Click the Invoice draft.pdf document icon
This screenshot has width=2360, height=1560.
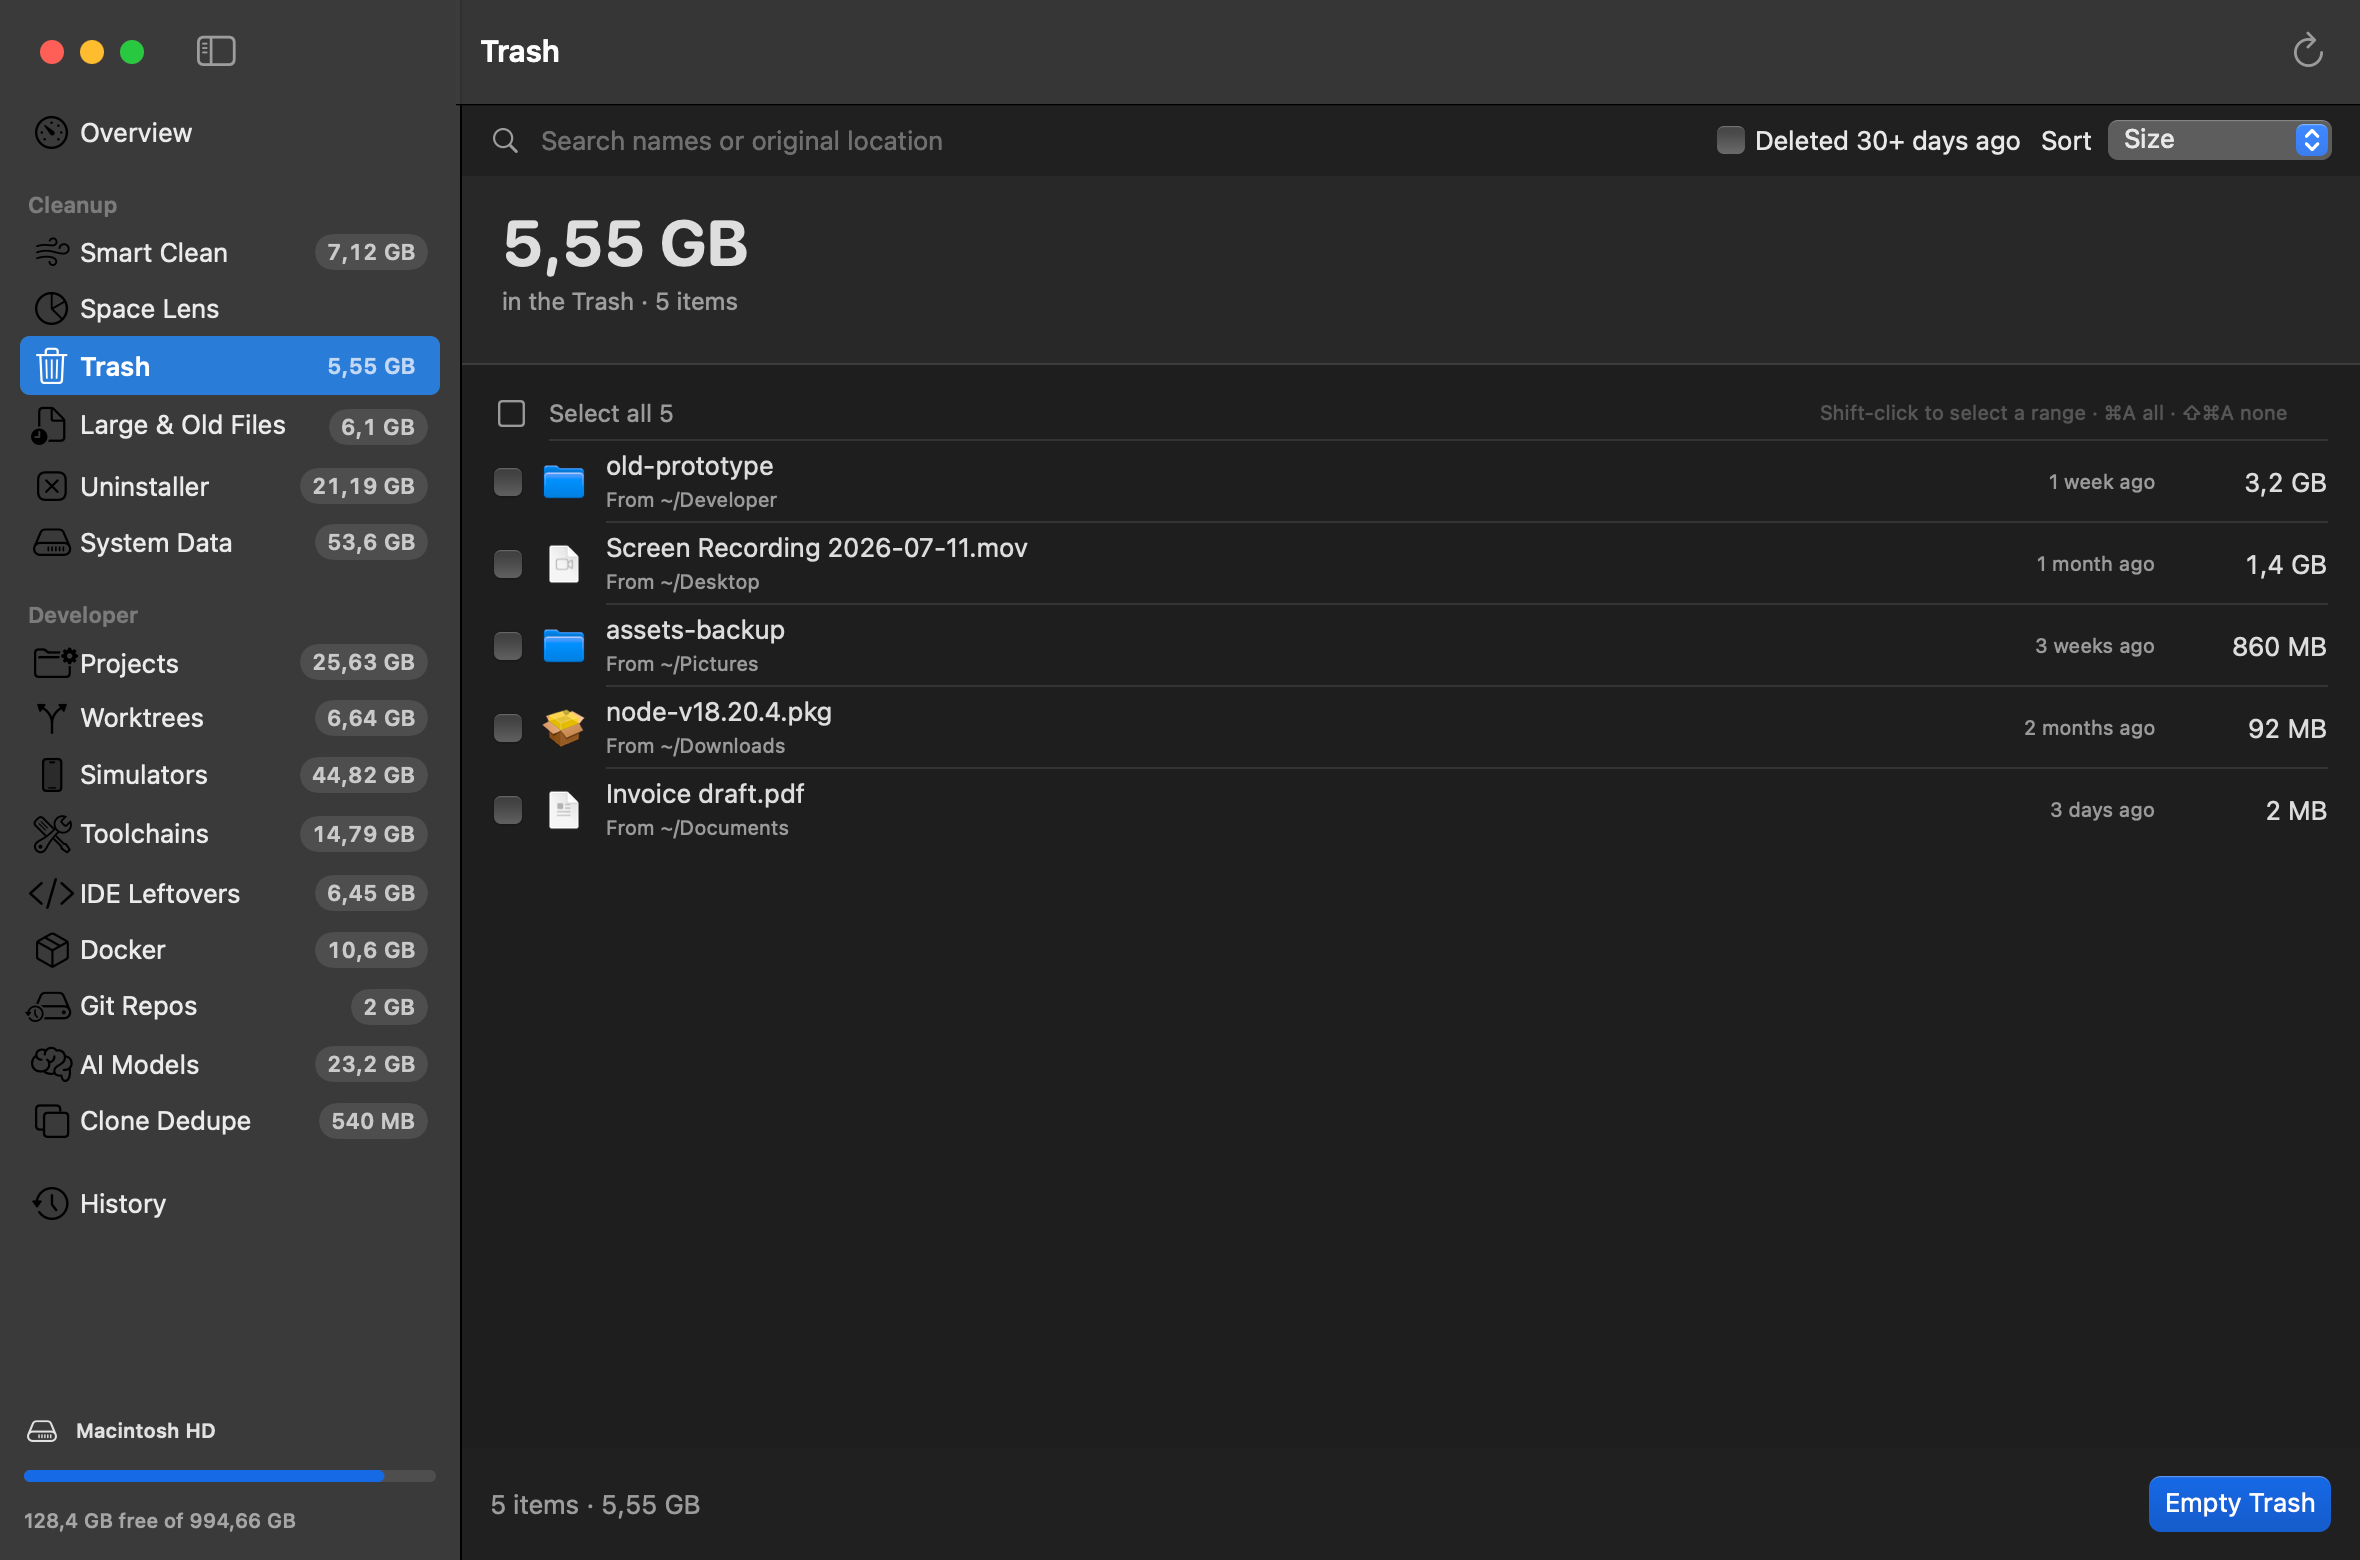click(564, 810)
